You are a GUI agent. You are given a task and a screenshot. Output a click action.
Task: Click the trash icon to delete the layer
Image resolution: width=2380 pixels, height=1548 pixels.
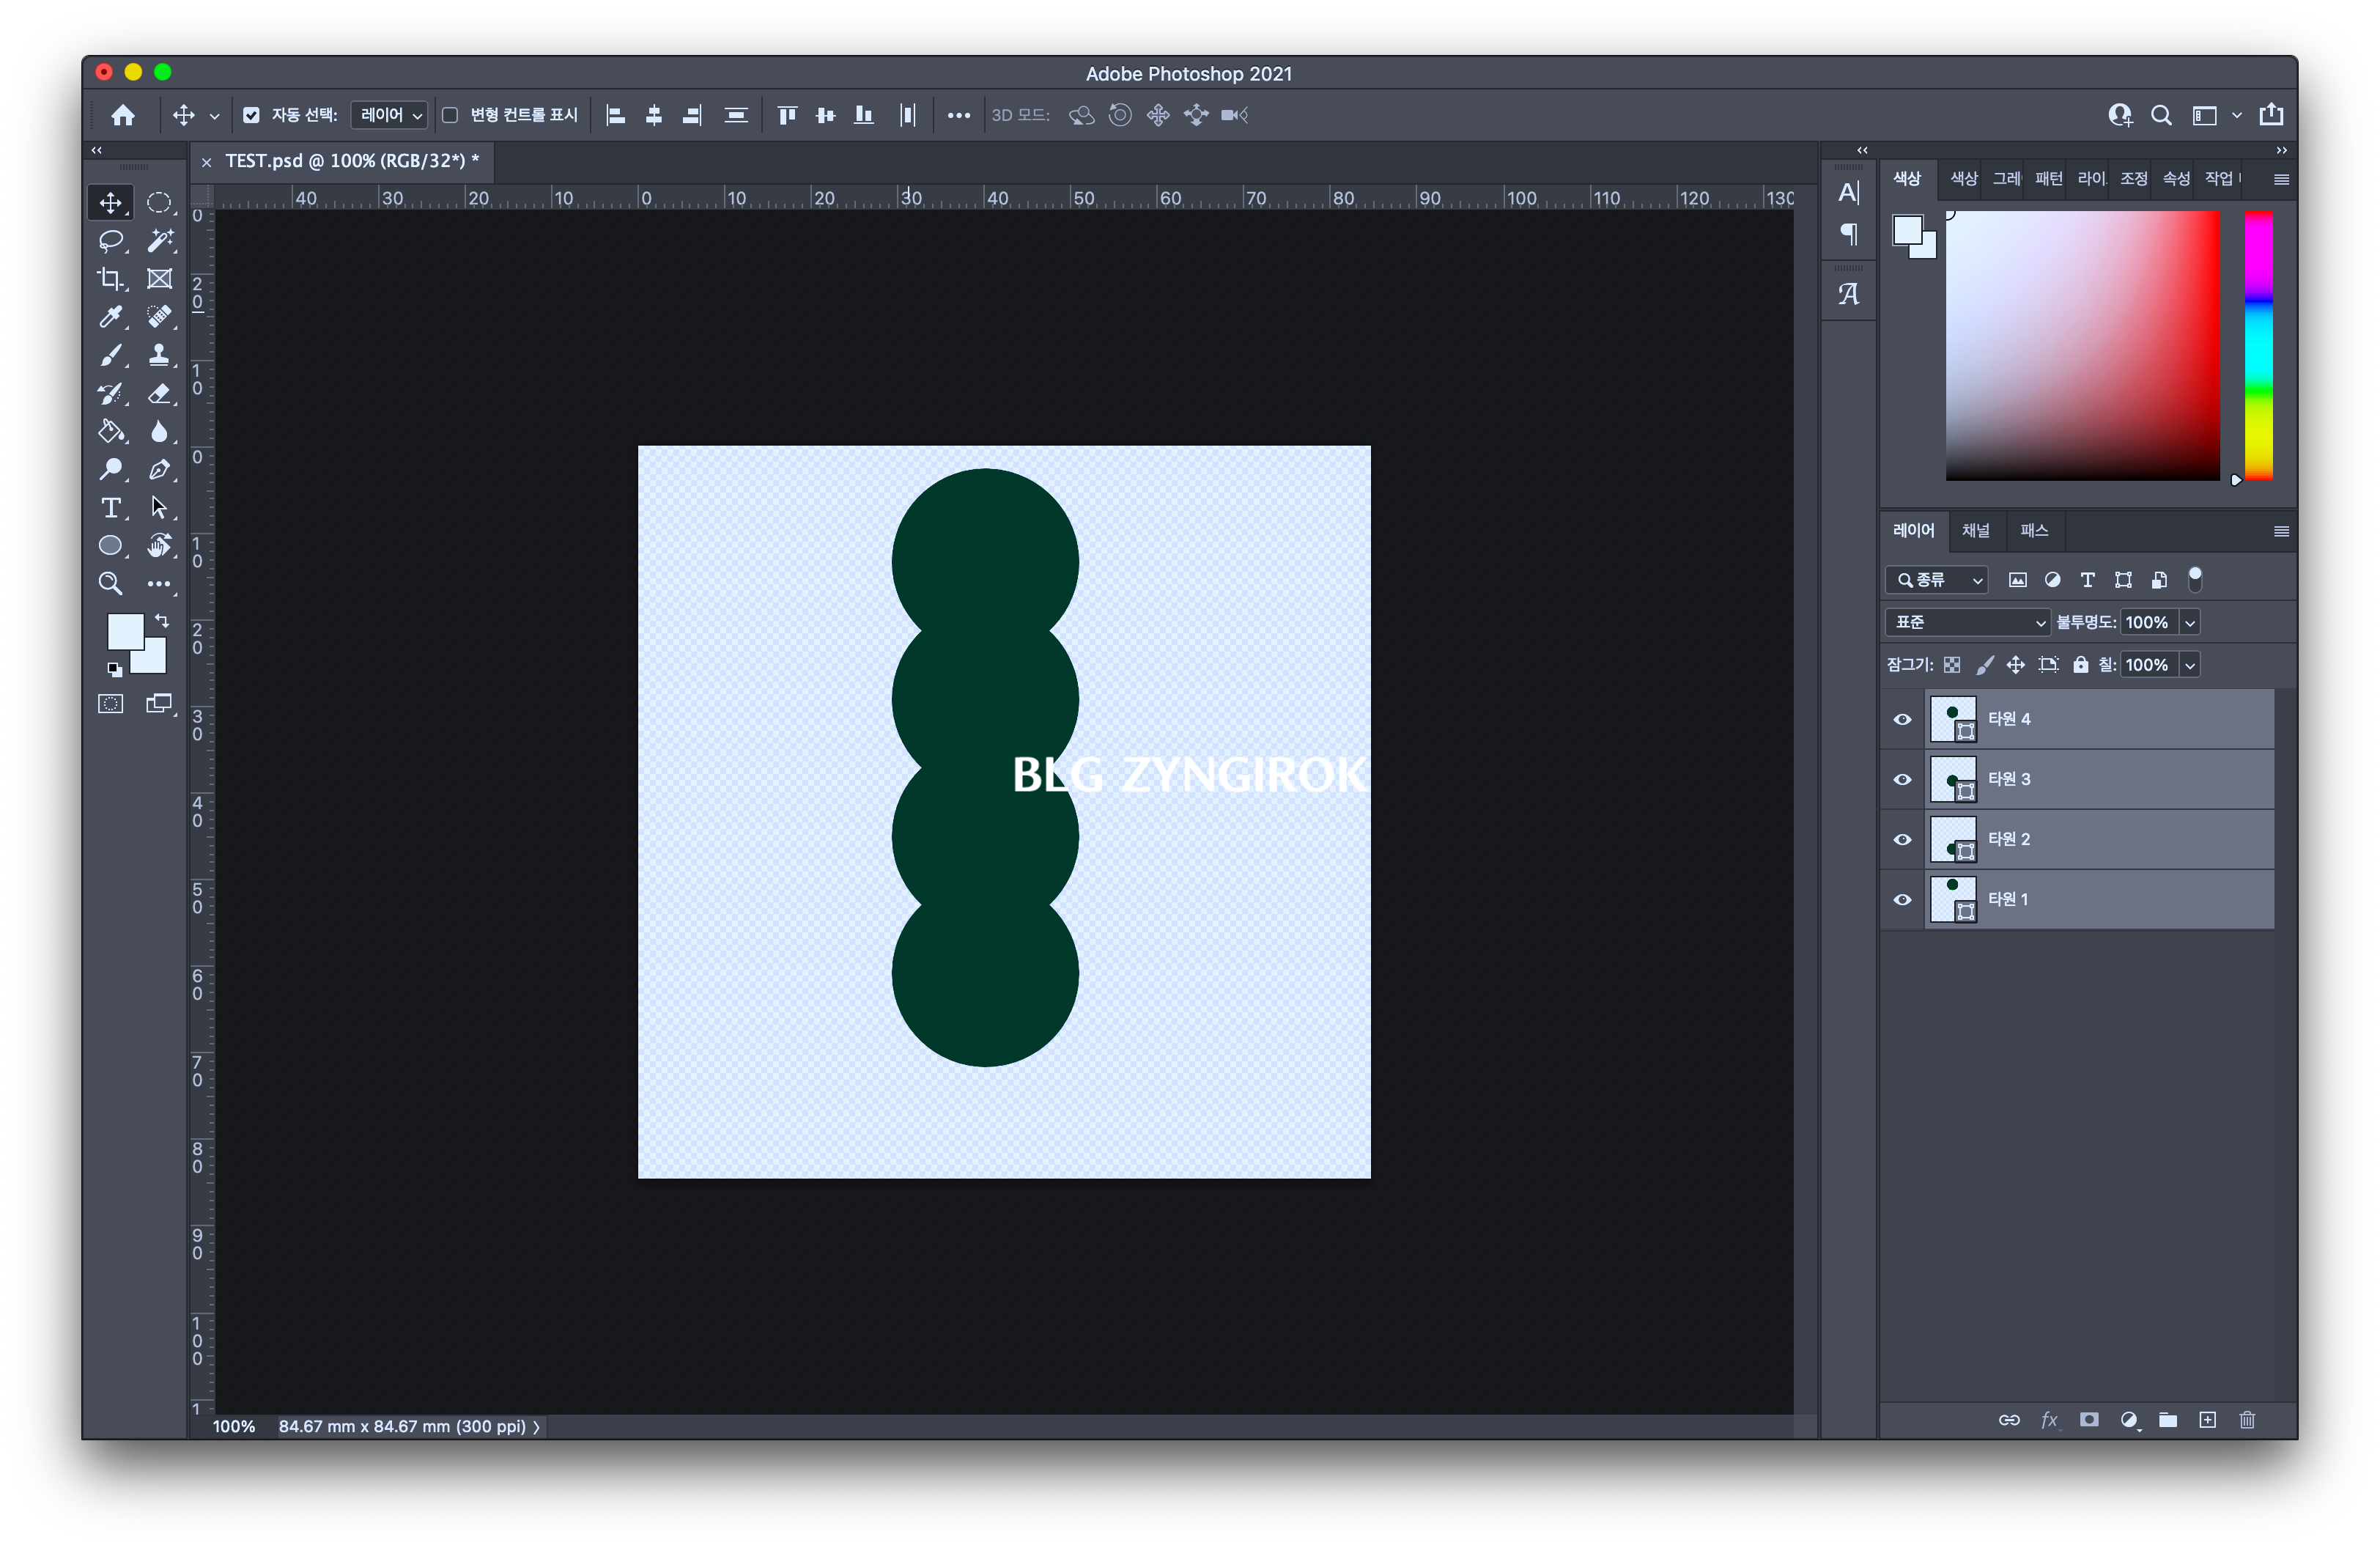click(2247, 1420)
